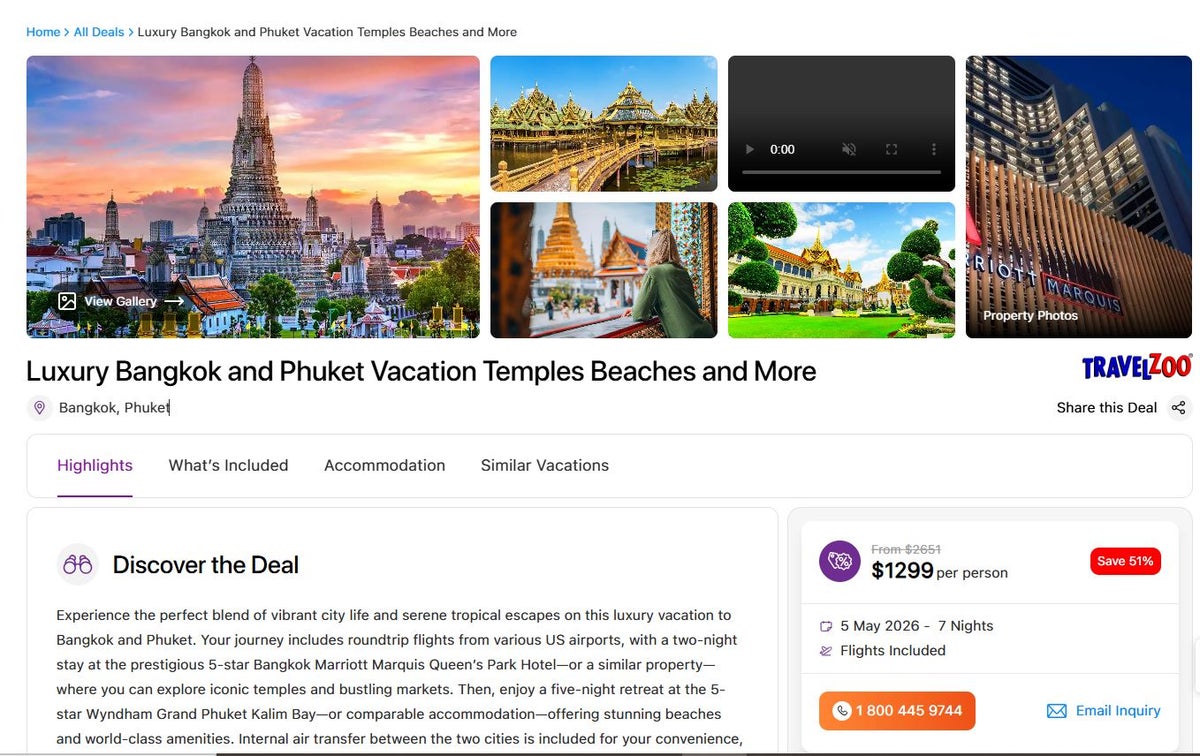Click the location pin icon next to Bangkok, Phuket
This screenshot has width=1200, height=756.
point(39,408)
